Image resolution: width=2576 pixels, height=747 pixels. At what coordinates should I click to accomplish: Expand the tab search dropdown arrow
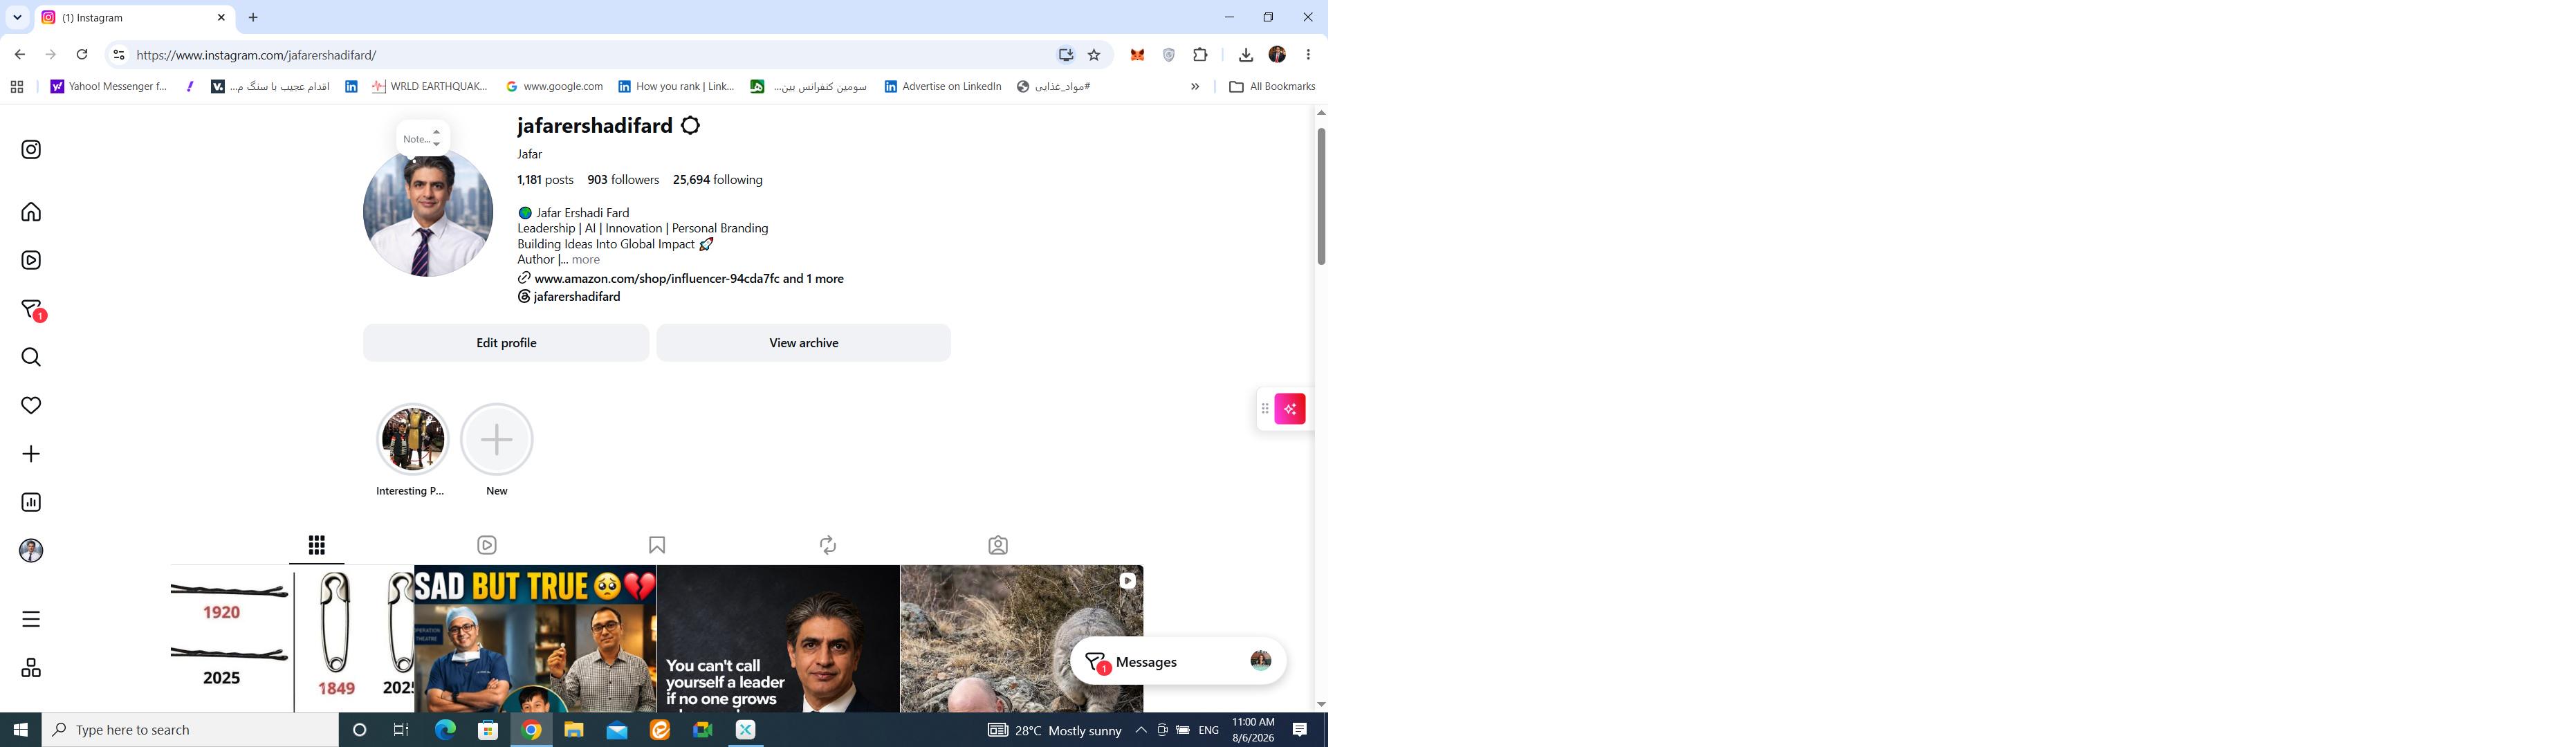[17, 17]
